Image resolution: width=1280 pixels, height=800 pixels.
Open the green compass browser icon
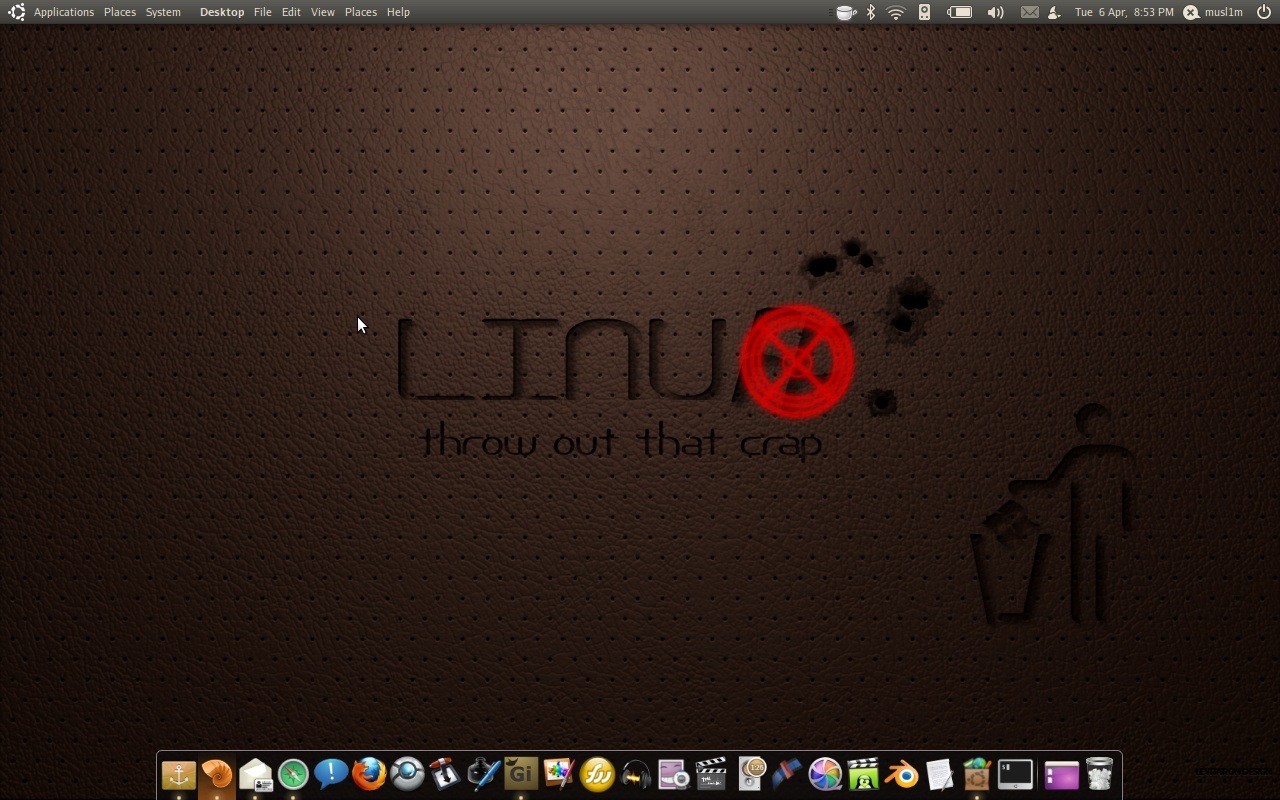point(293,775)
